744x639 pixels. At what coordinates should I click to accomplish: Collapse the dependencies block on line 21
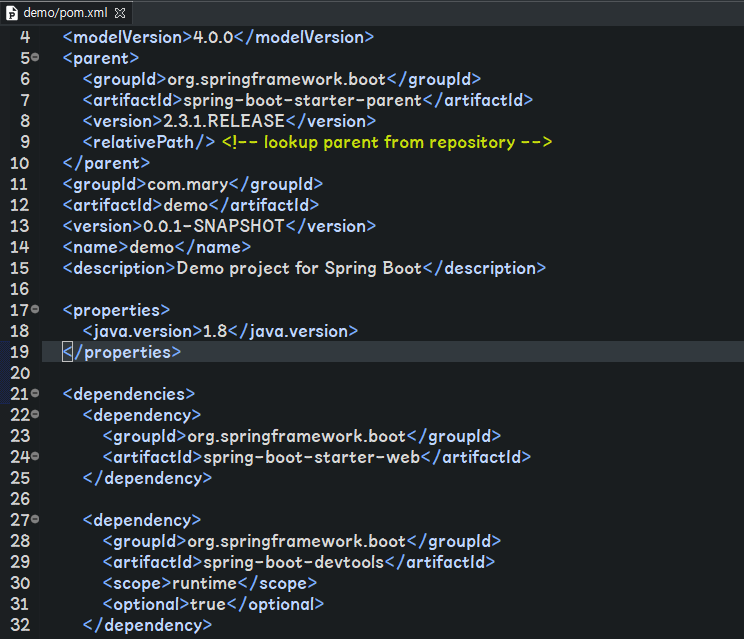35,393
